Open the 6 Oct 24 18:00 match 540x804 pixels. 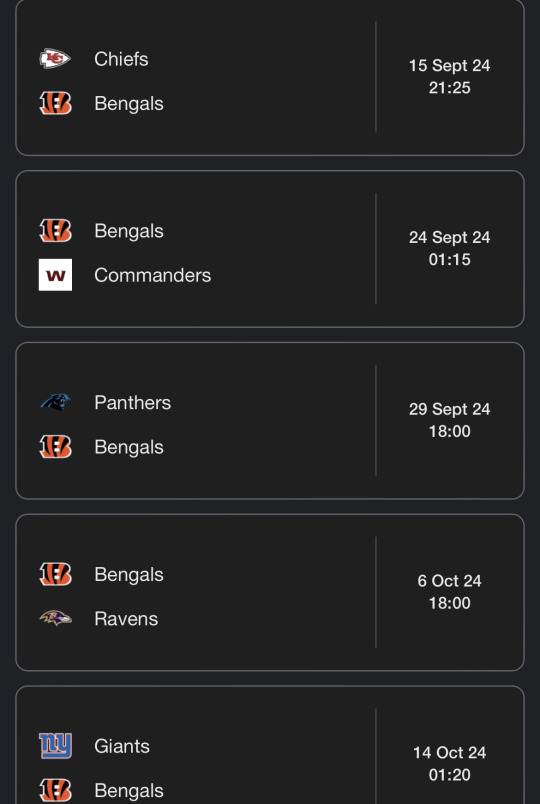[x=270, y=592]
